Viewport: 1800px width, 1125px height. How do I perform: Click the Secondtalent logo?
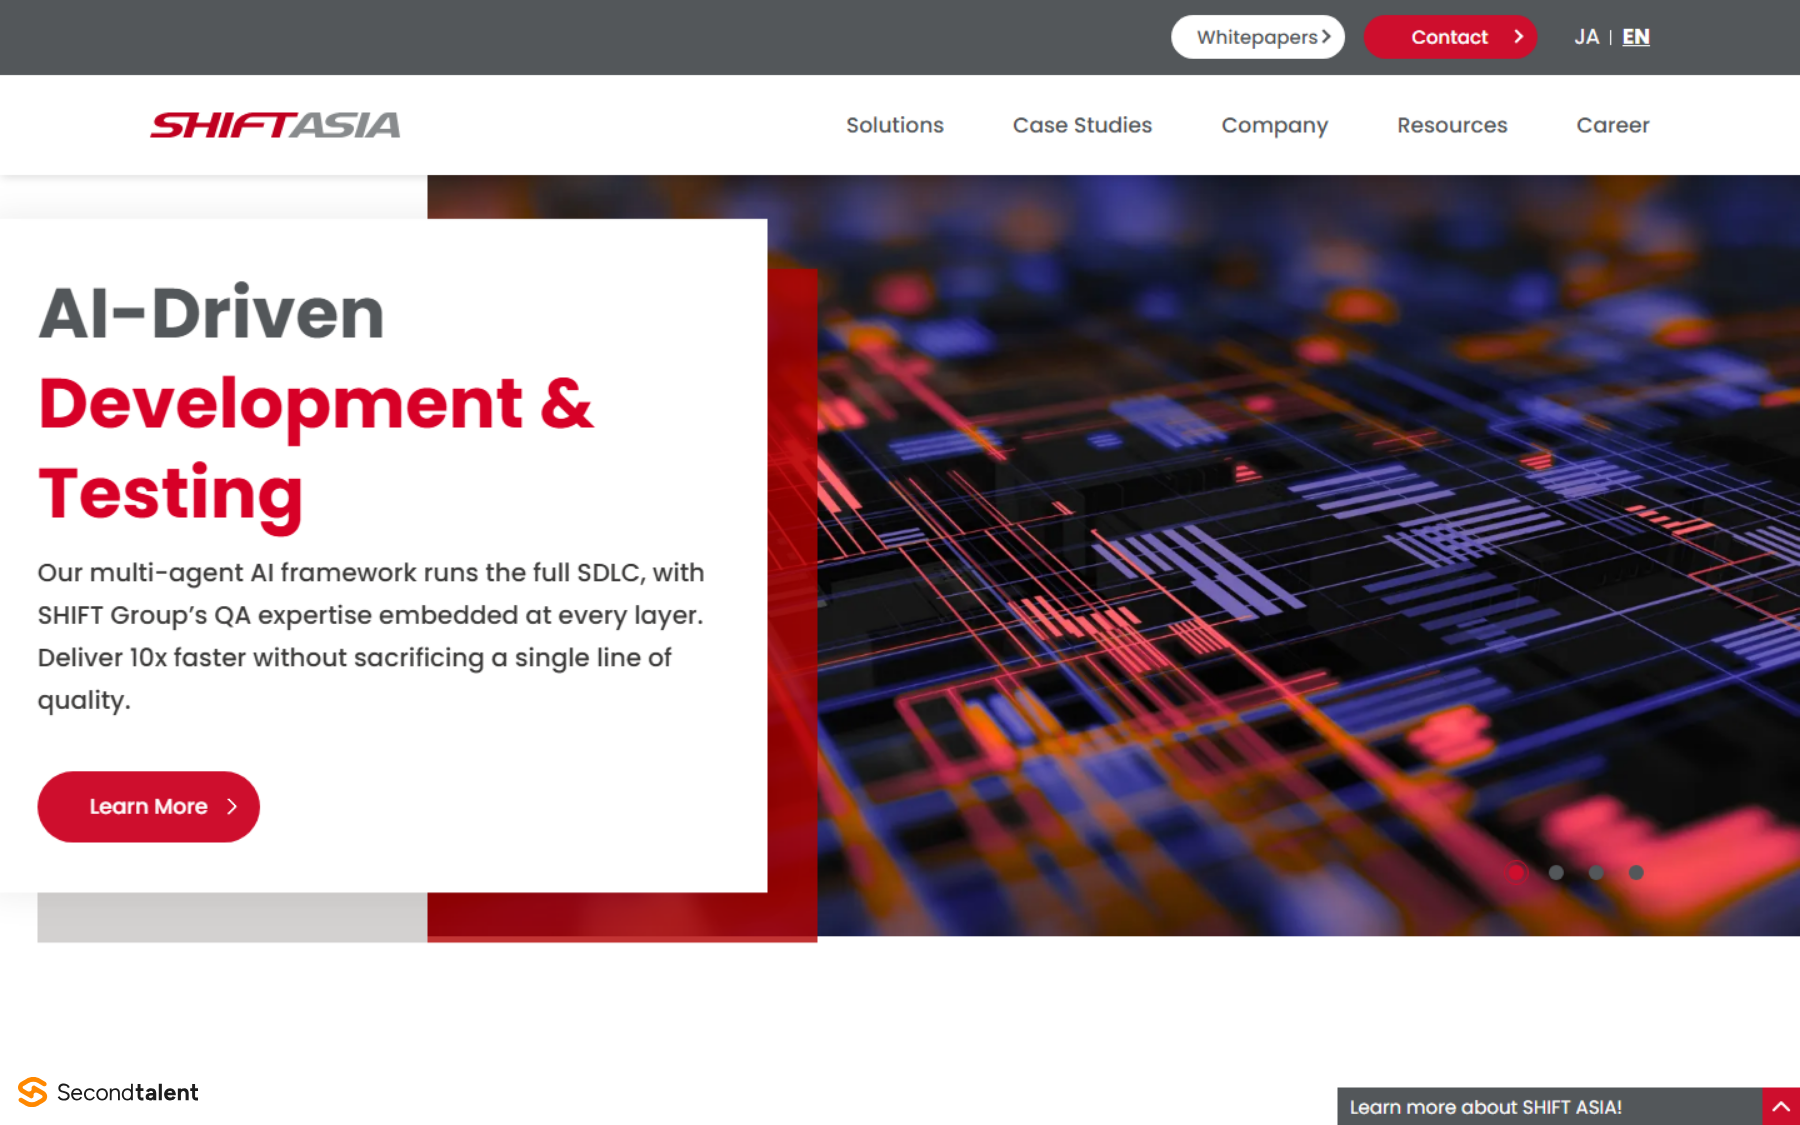[x=108, y=1092]
